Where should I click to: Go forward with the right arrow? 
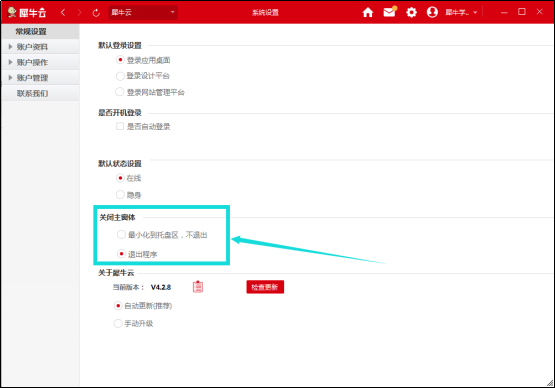point(79,13)
